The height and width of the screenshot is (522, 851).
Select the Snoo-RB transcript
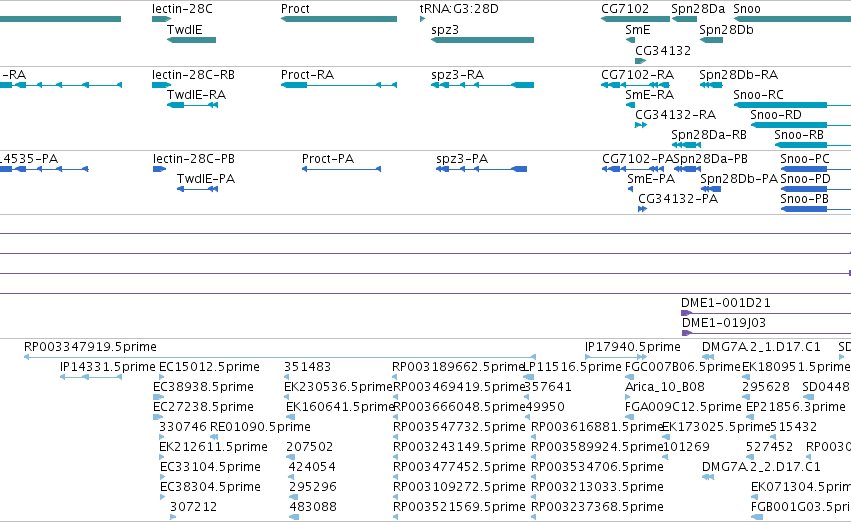[x=812, y=145]
